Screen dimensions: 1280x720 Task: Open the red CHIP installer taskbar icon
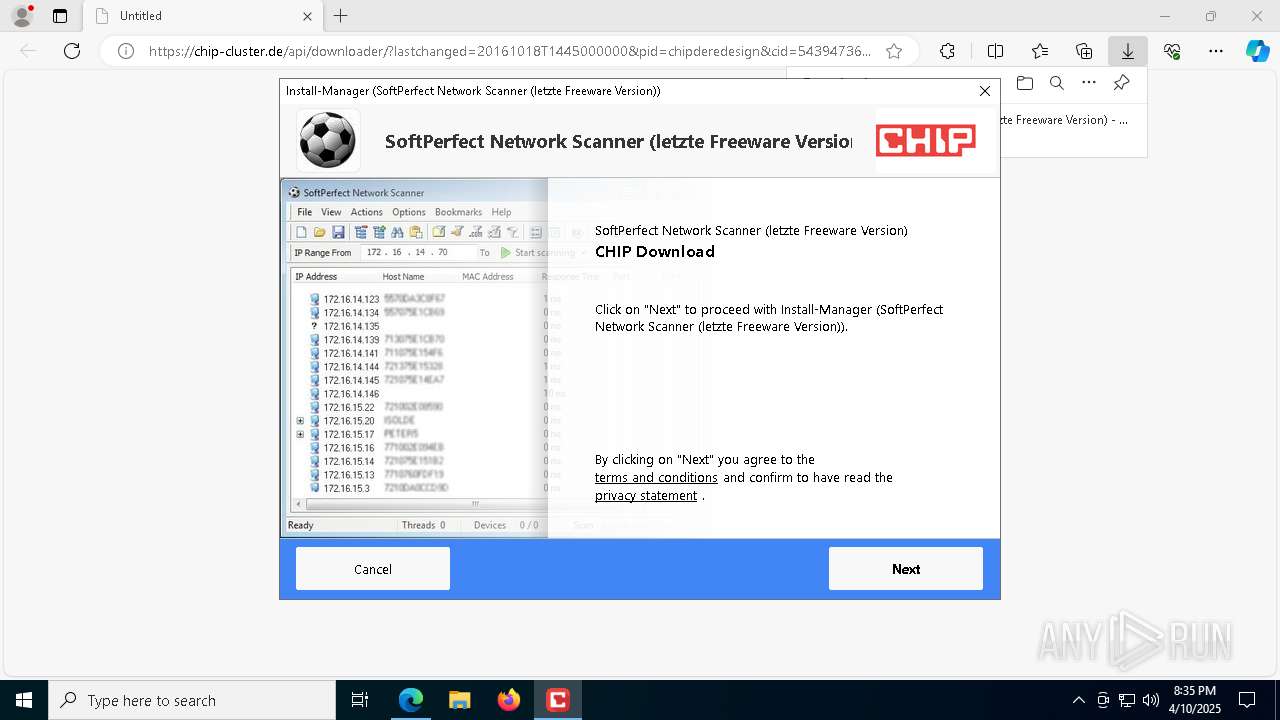pos(557,700)
